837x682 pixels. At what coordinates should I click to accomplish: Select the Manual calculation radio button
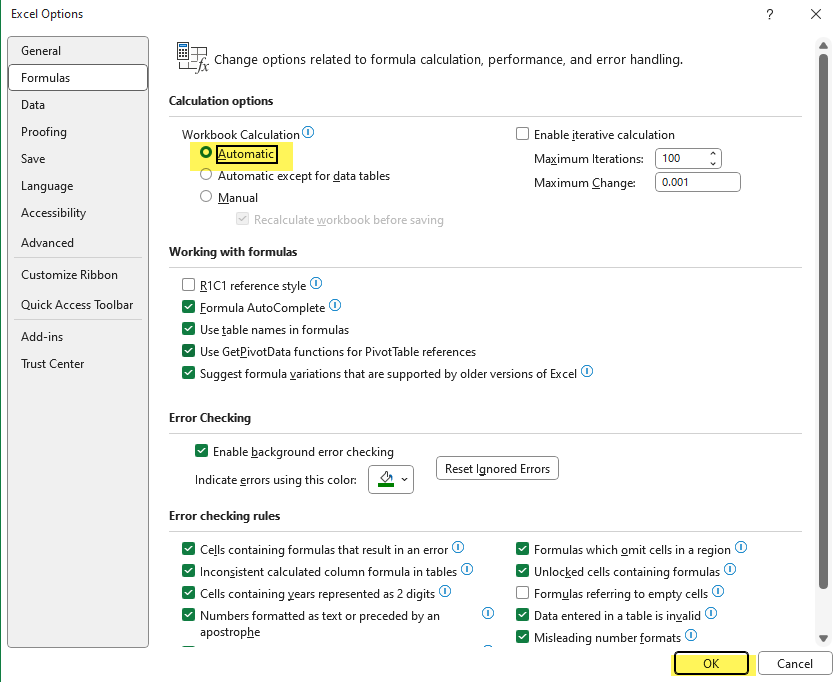pos(206,197)
